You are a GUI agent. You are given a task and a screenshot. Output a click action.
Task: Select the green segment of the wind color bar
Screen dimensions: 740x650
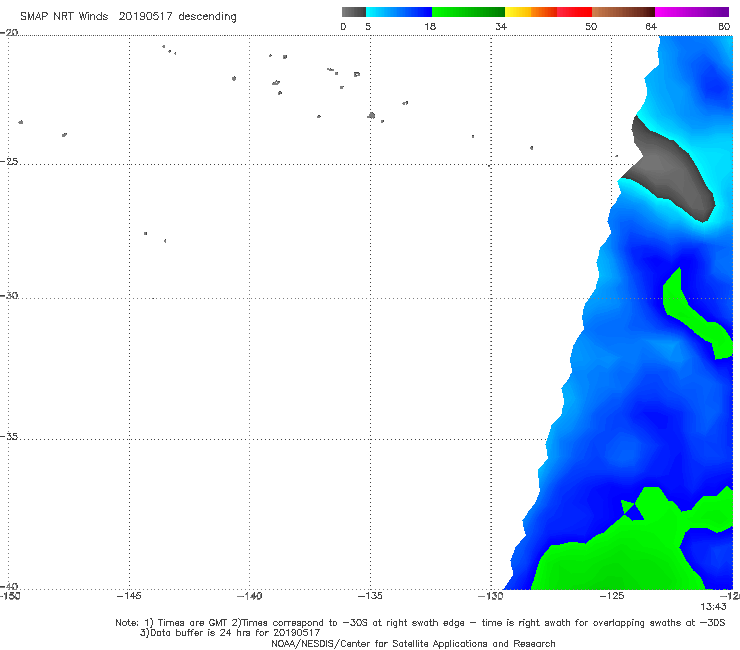pyautogui.click(x=468, y=12)
